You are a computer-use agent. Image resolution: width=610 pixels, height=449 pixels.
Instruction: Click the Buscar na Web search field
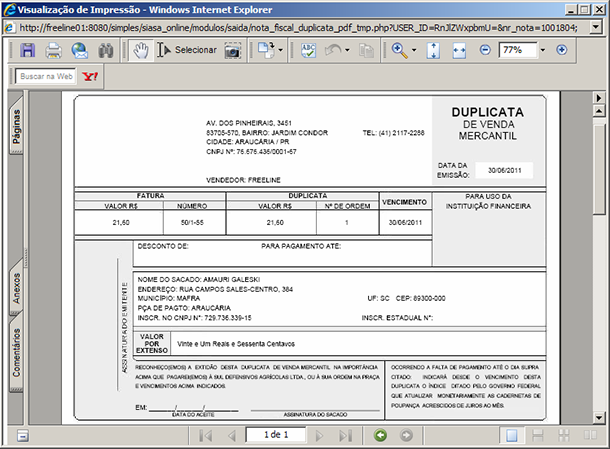pyautogui.click(x=46, y=76)
